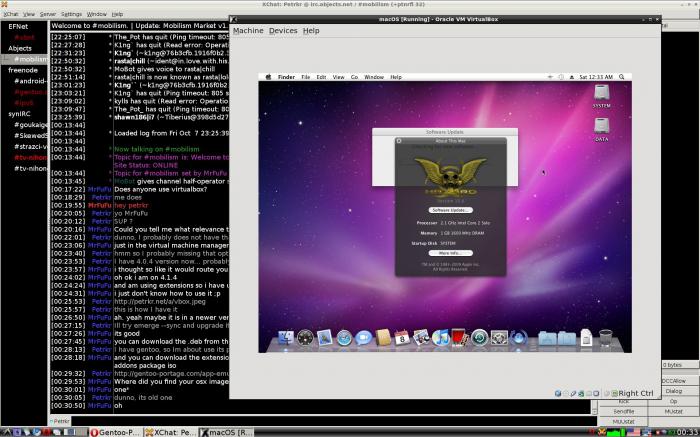Click More Info button in About This Mac
The image size is (700, 437).
click(x=450, y=253)
